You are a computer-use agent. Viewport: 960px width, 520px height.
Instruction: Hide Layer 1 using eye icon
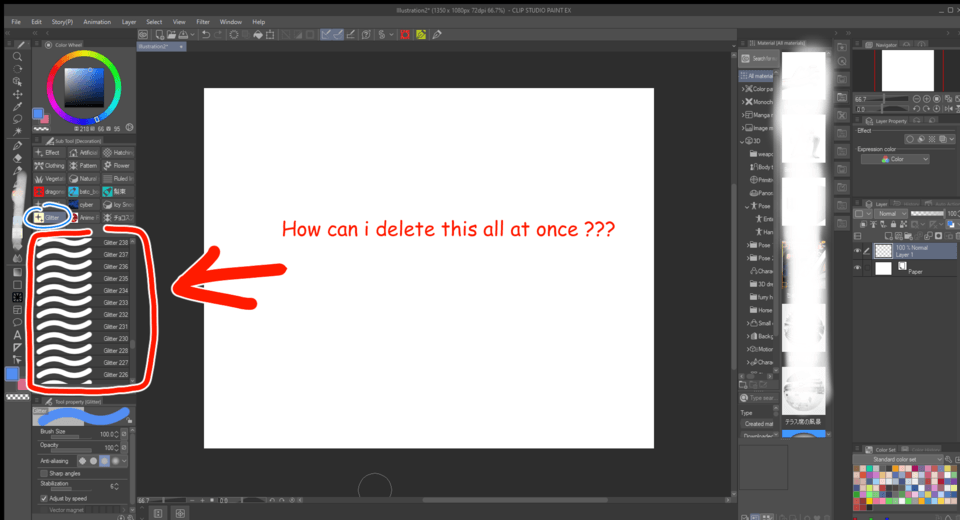(857, 251)
